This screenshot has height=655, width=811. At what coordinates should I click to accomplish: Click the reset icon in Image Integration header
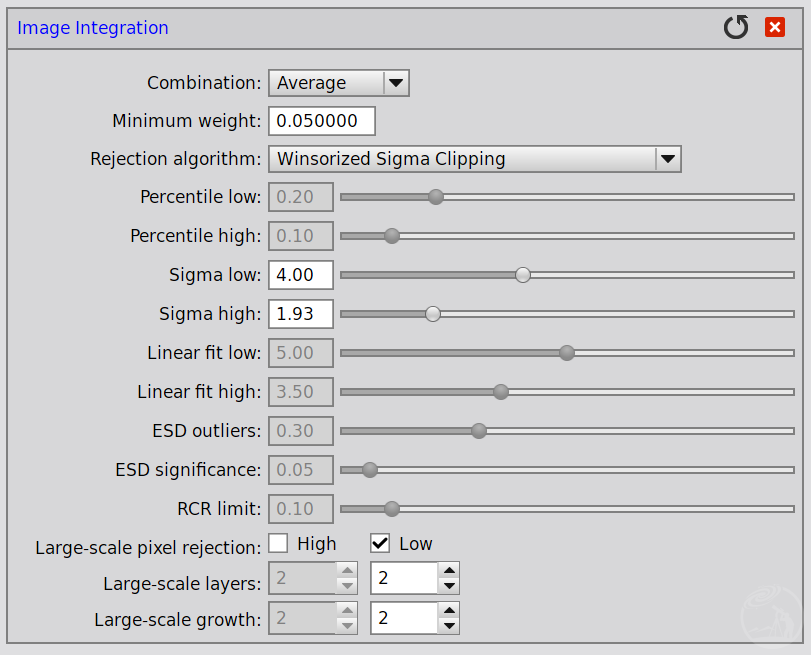tap(736, 28)
